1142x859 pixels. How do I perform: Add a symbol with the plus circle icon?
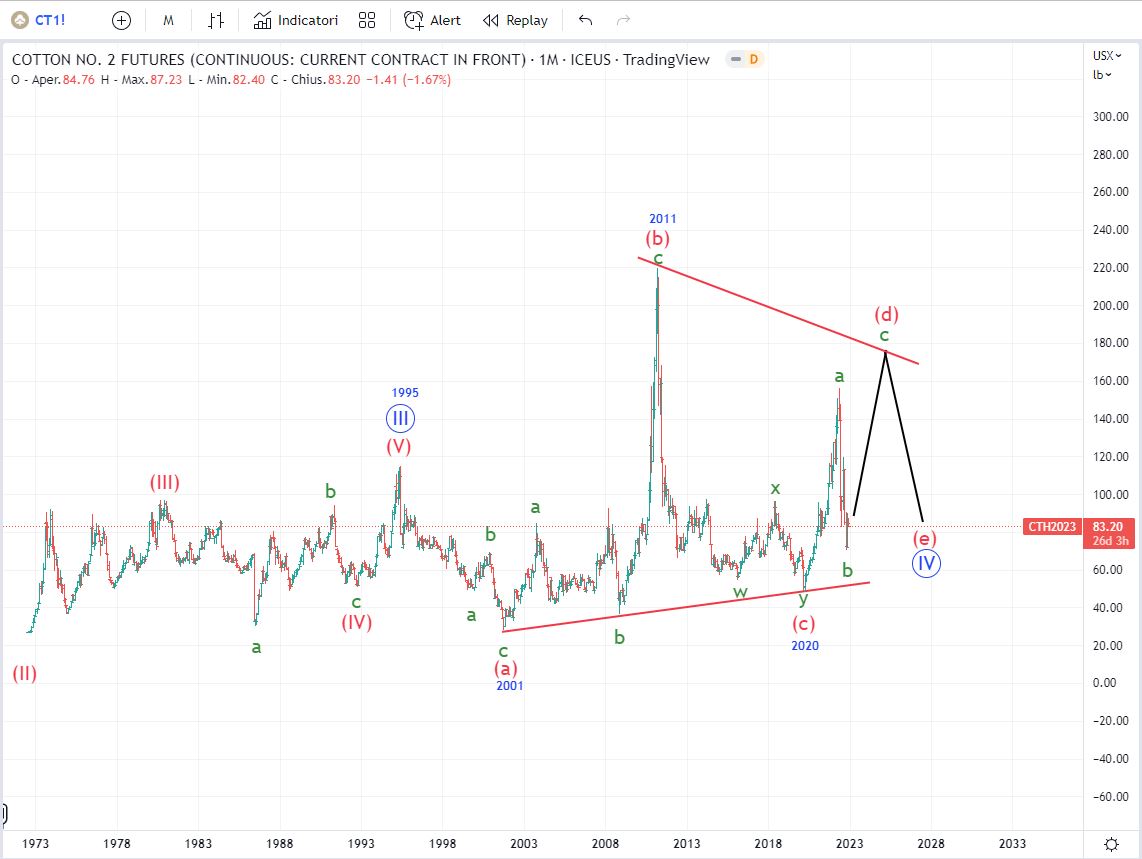122,20
